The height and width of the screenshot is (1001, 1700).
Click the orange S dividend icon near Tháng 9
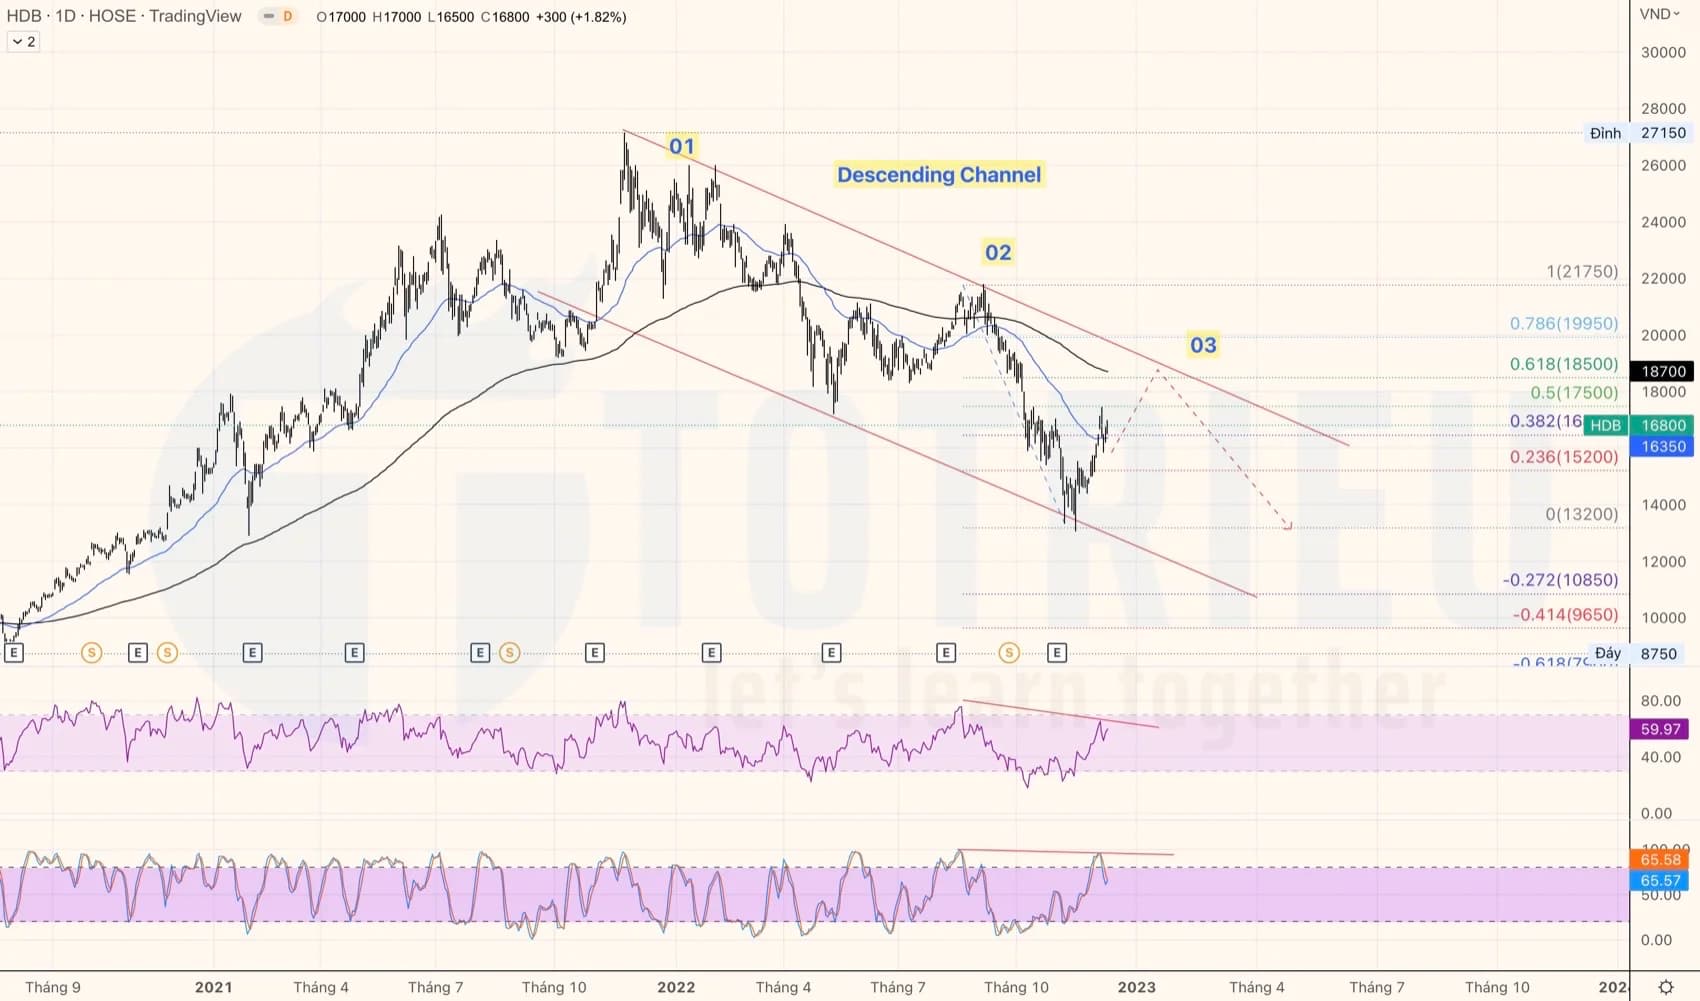click(x=91, y=652)
